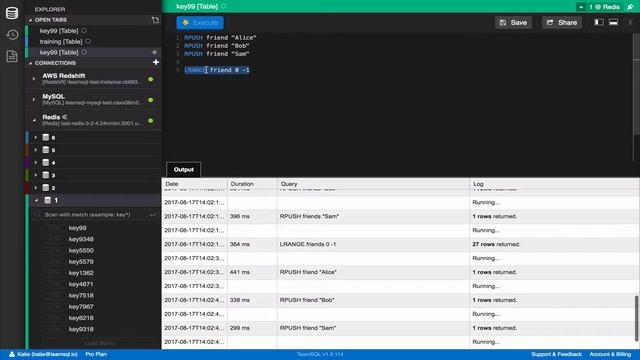Expand the MySQL connection
Viewport: 640px width, 360px height.
(34, 99)
